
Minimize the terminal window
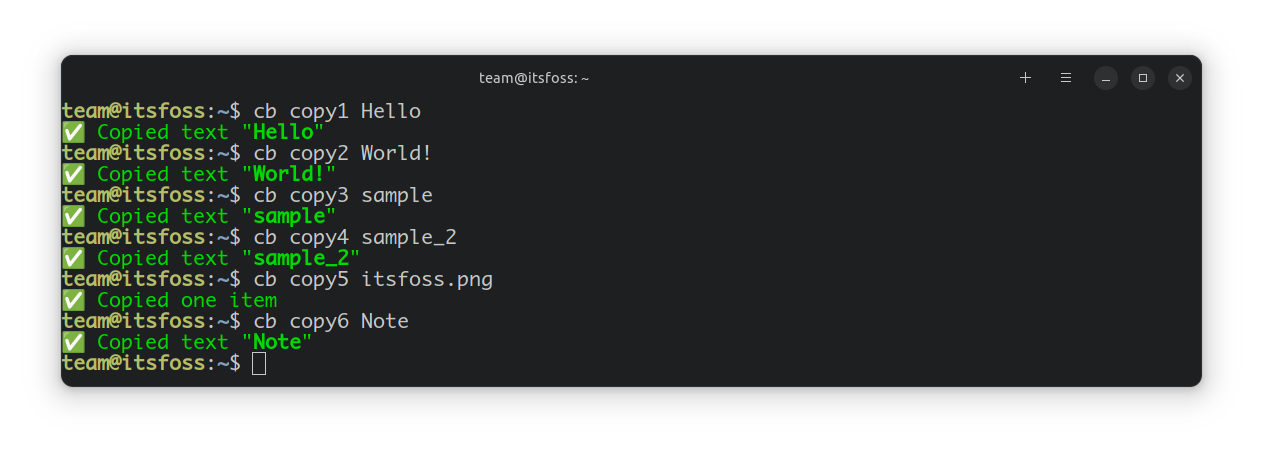coord(1105,78)
